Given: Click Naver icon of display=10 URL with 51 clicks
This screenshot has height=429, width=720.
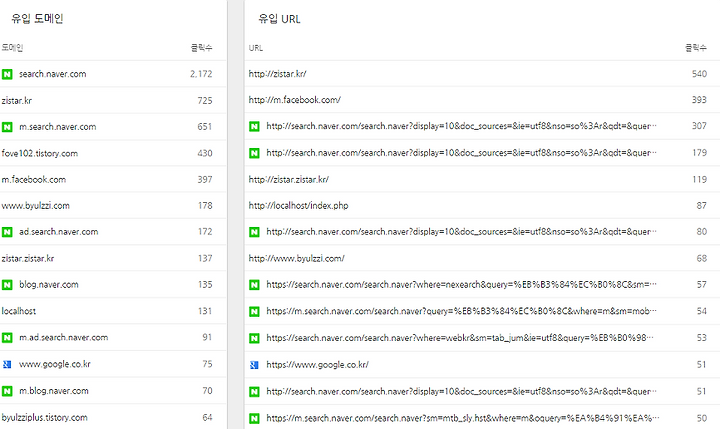Looking at the screenshot, I should tap(254, 391).
